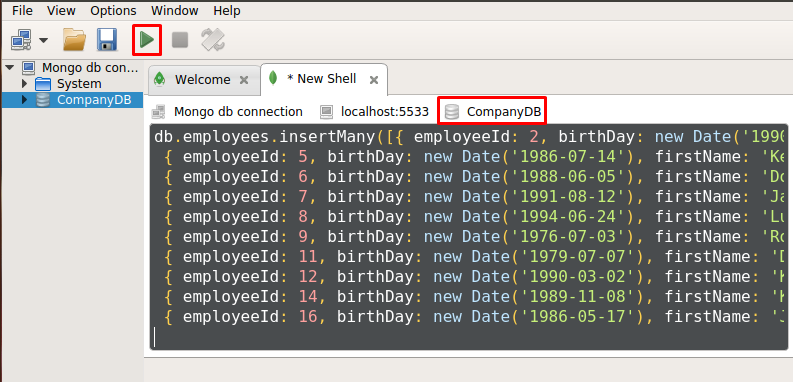Image resolution: width=793 pixels, height=382 pixels.
Task: Click the open folder icon
Action: pos(74,40)
